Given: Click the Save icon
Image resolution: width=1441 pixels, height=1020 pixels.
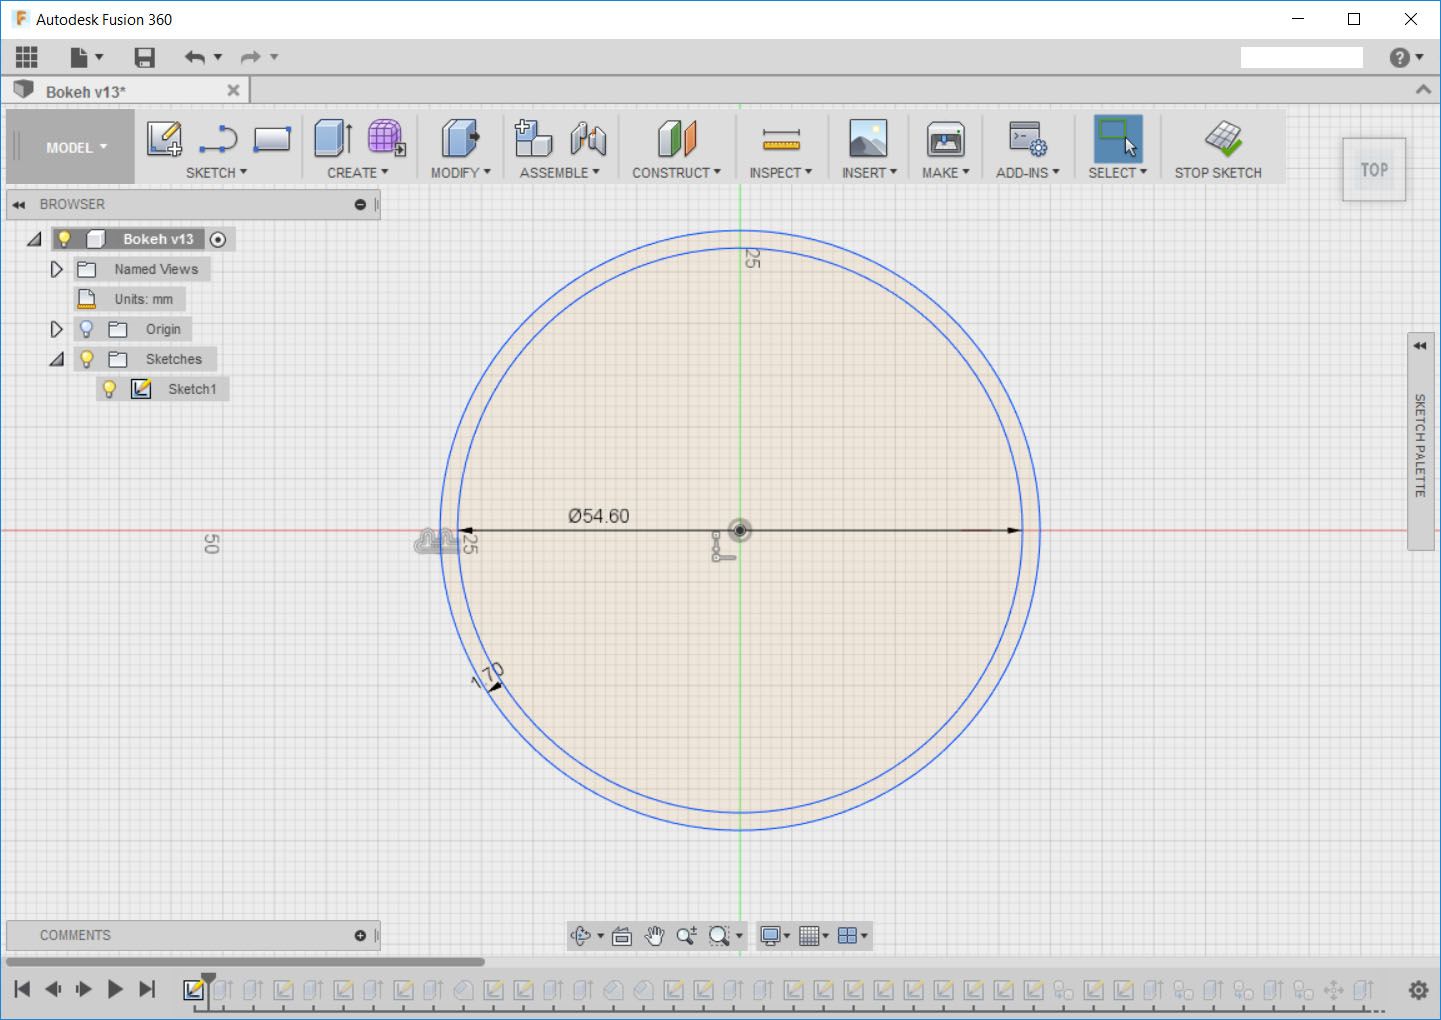Looking at the screenshot, I should [145, 57].
